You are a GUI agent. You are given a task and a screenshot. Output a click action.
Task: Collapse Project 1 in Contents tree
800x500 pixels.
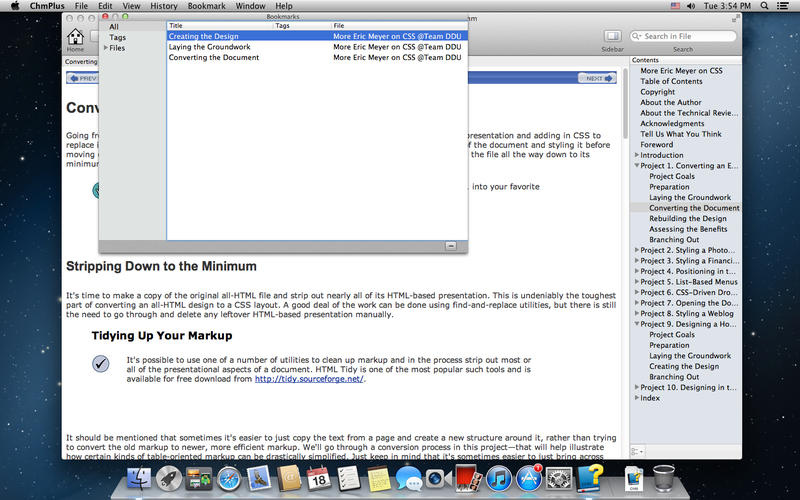[637, 166]
